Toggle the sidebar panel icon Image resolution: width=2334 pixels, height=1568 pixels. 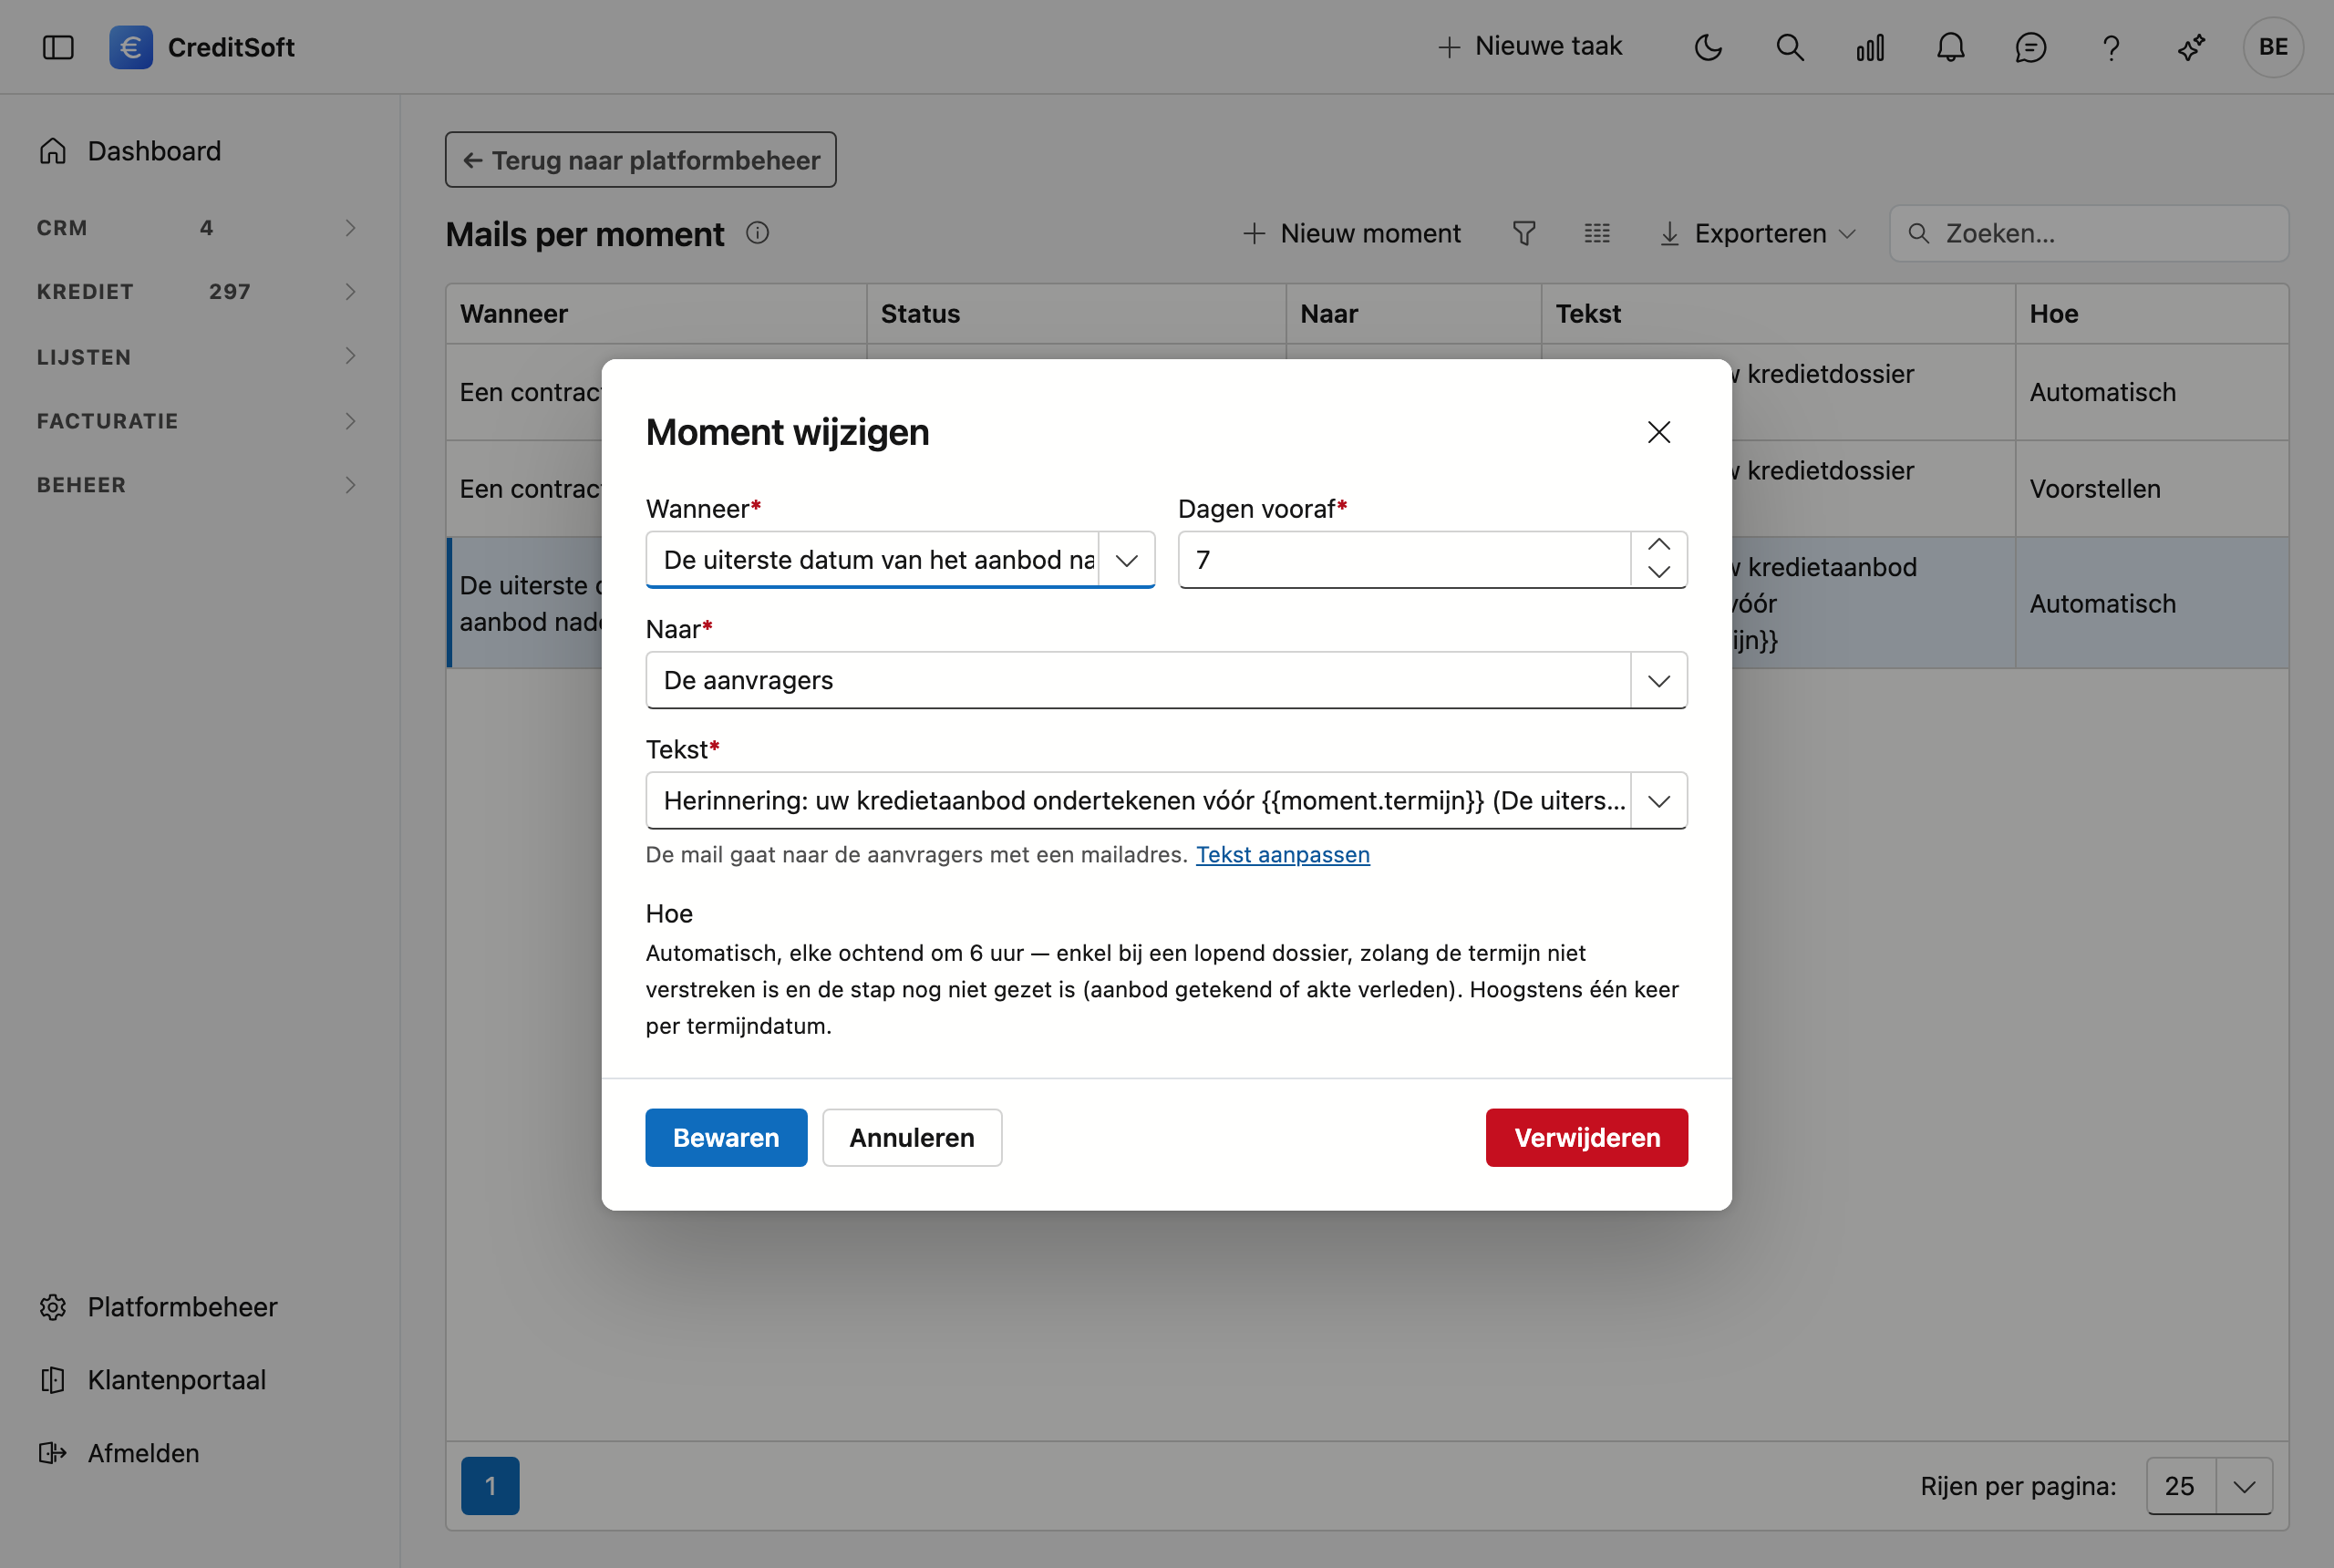click(58, 47)
